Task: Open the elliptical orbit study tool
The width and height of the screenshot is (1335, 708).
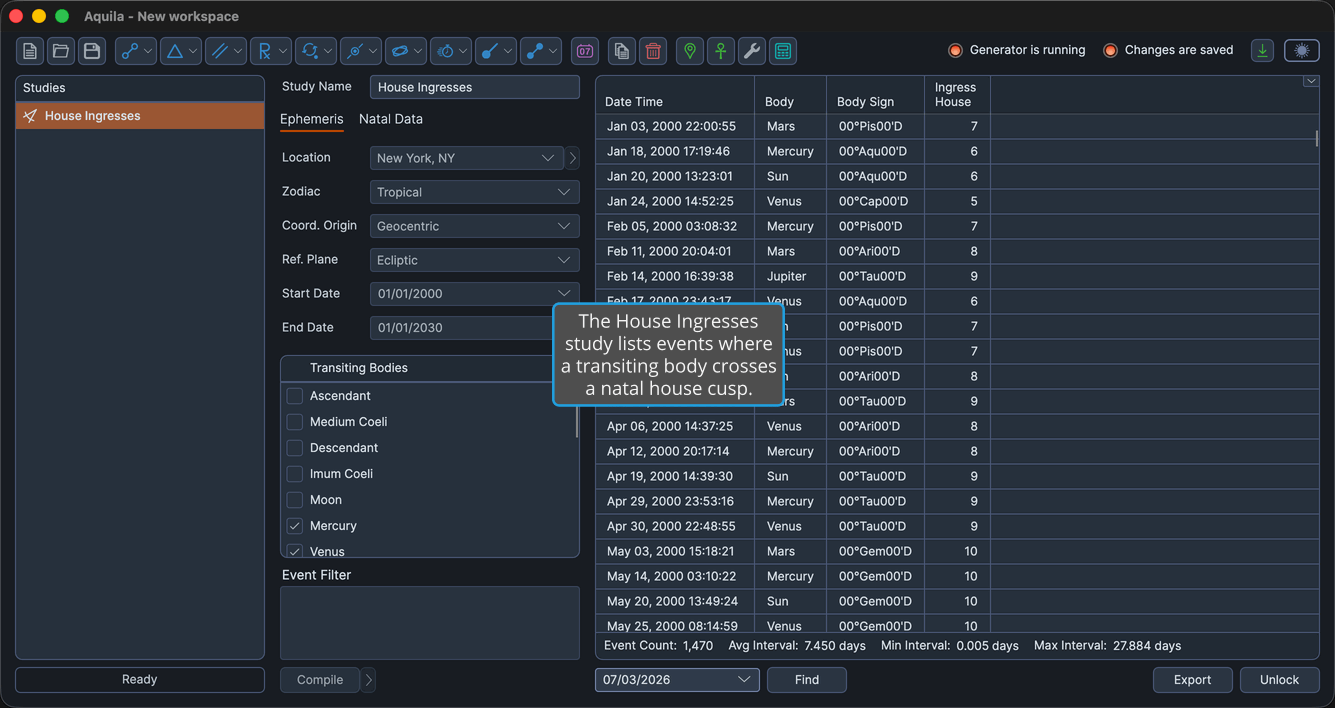Action: point(406,51)
